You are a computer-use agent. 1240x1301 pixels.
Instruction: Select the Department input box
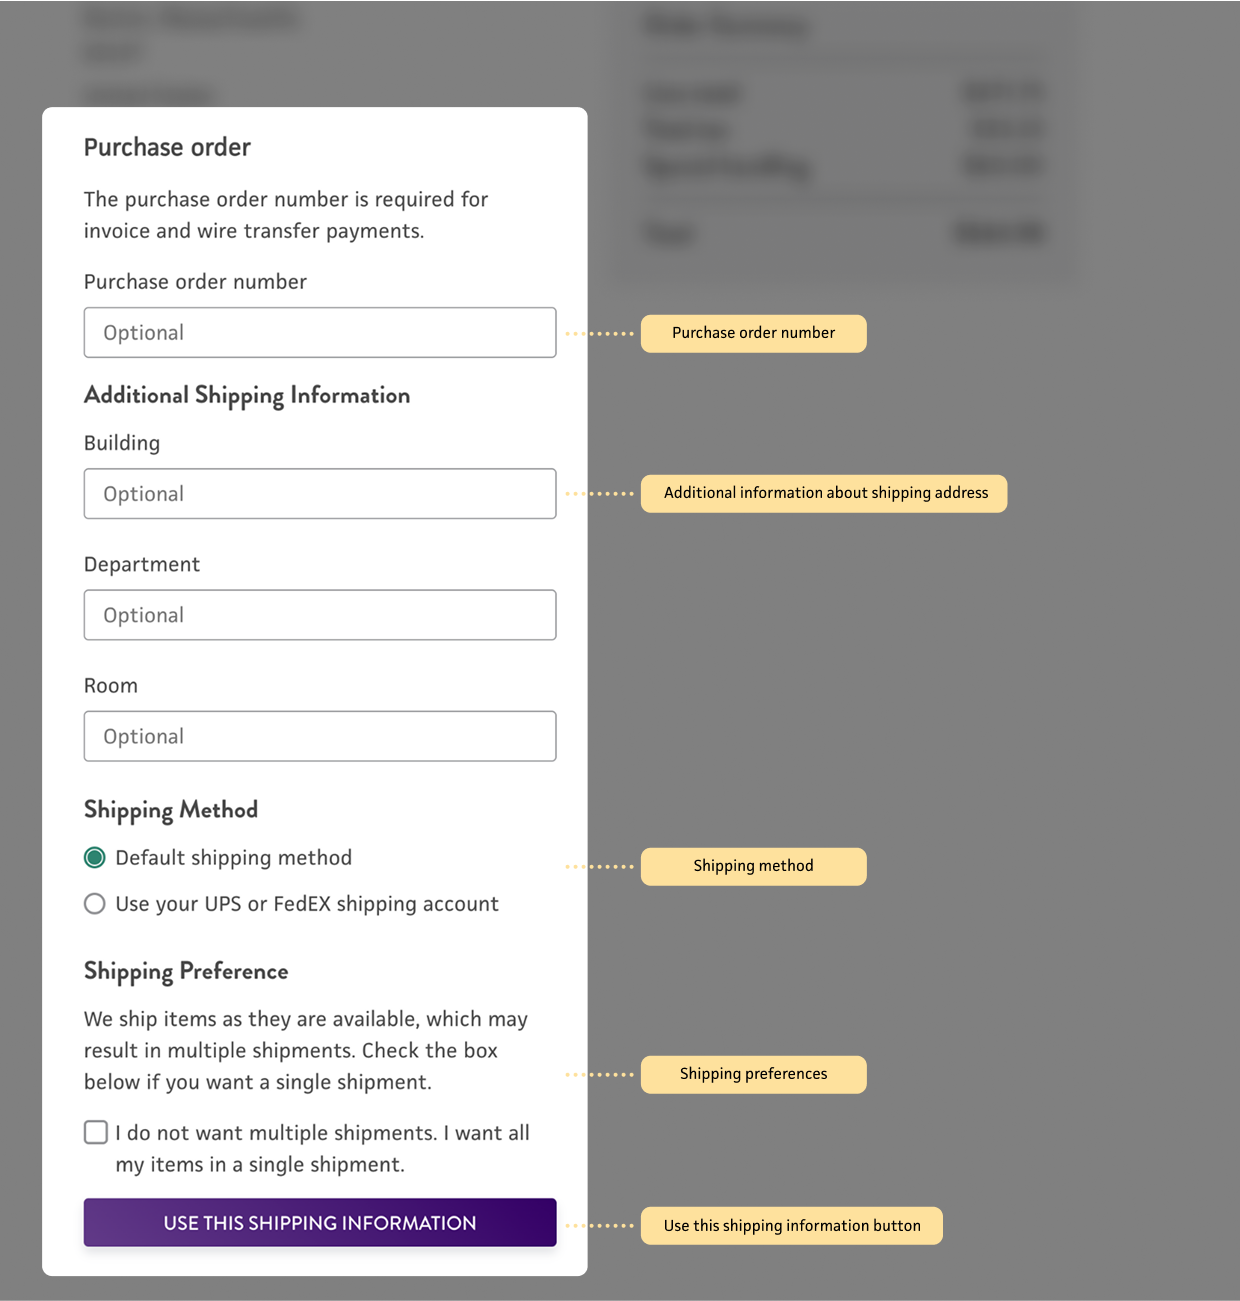[320, 615]
